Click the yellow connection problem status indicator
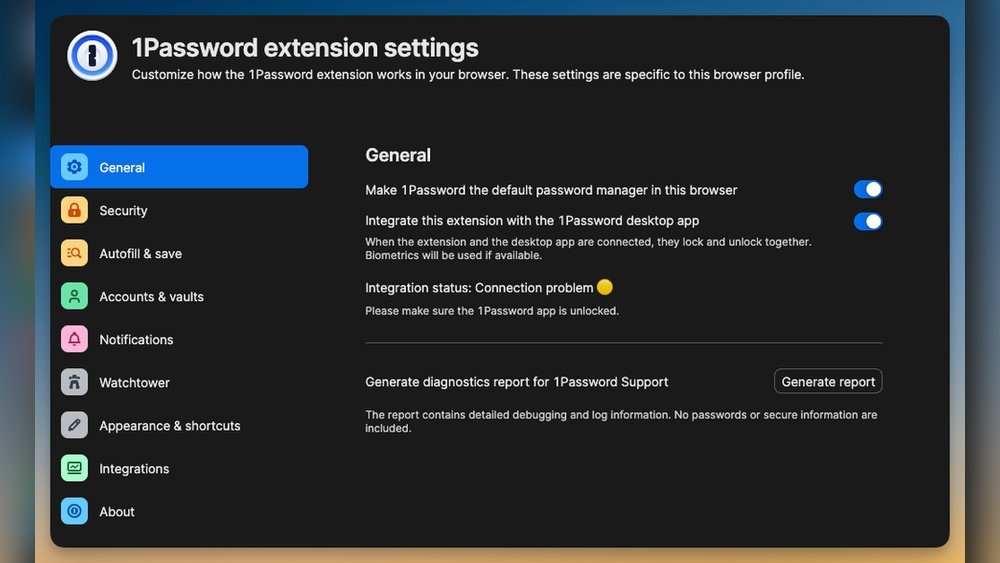Screen dimensions: 1000x563 tap(605, 288)
